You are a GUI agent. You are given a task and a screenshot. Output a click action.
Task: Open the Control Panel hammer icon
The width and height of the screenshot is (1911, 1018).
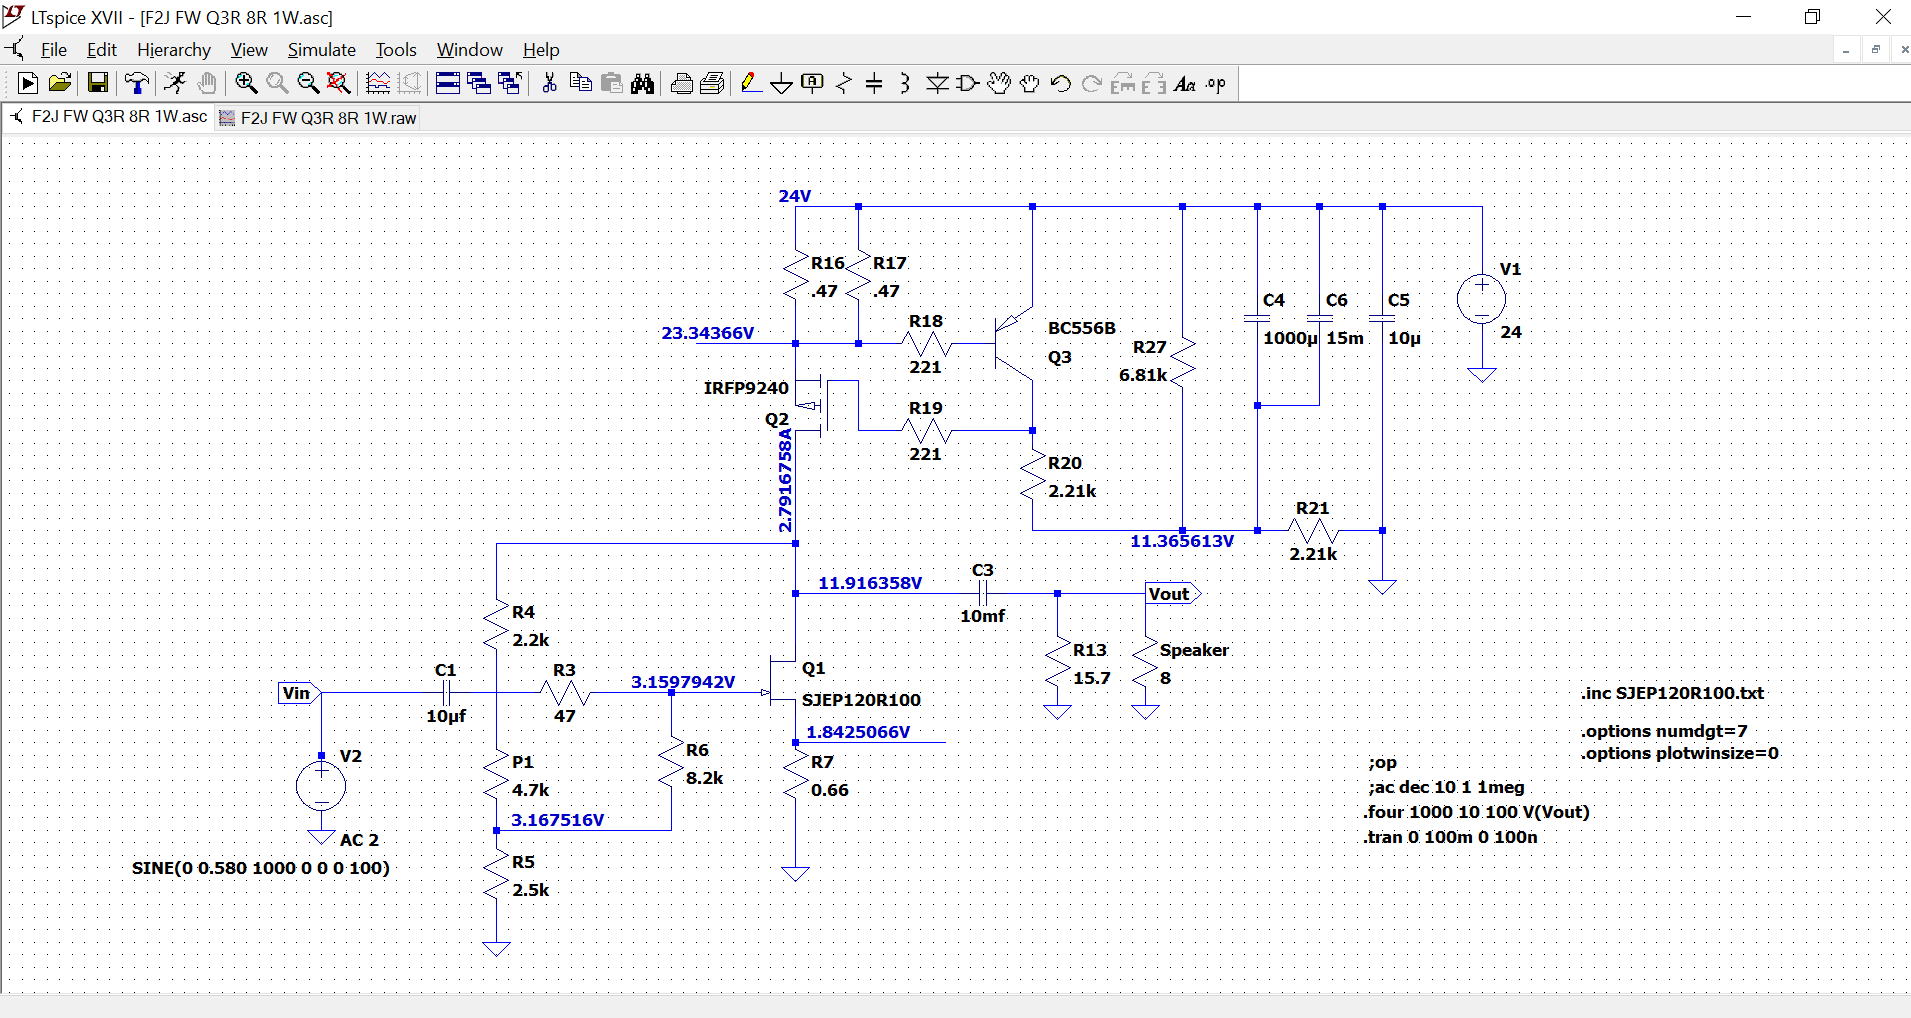coord(136,84)
